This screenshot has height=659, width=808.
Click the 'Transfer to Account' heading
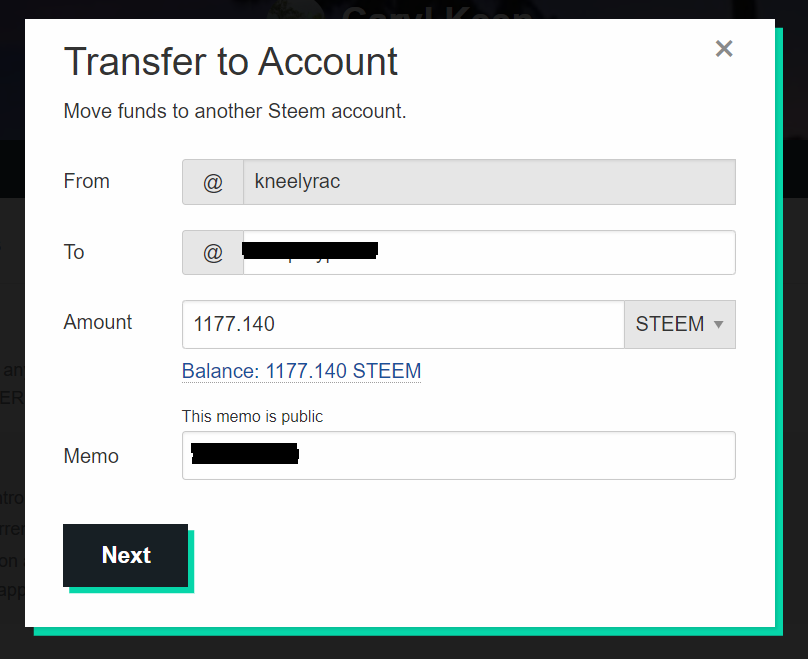231,61
